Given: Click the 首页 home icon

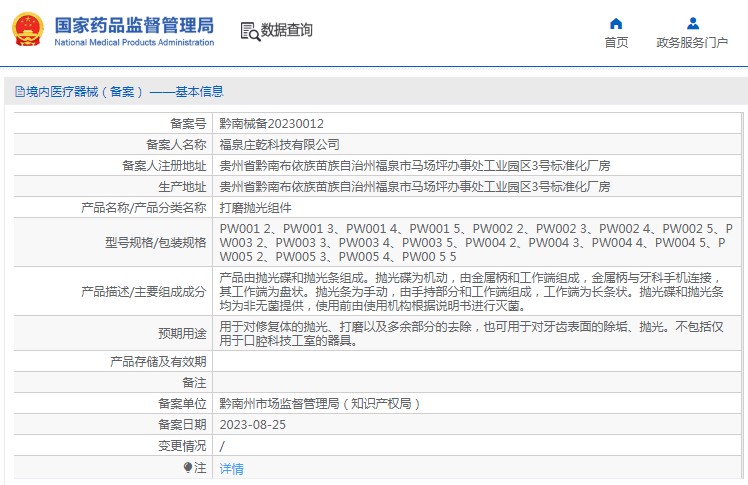Looking at the screenshot, I should [x=616, y=23].
